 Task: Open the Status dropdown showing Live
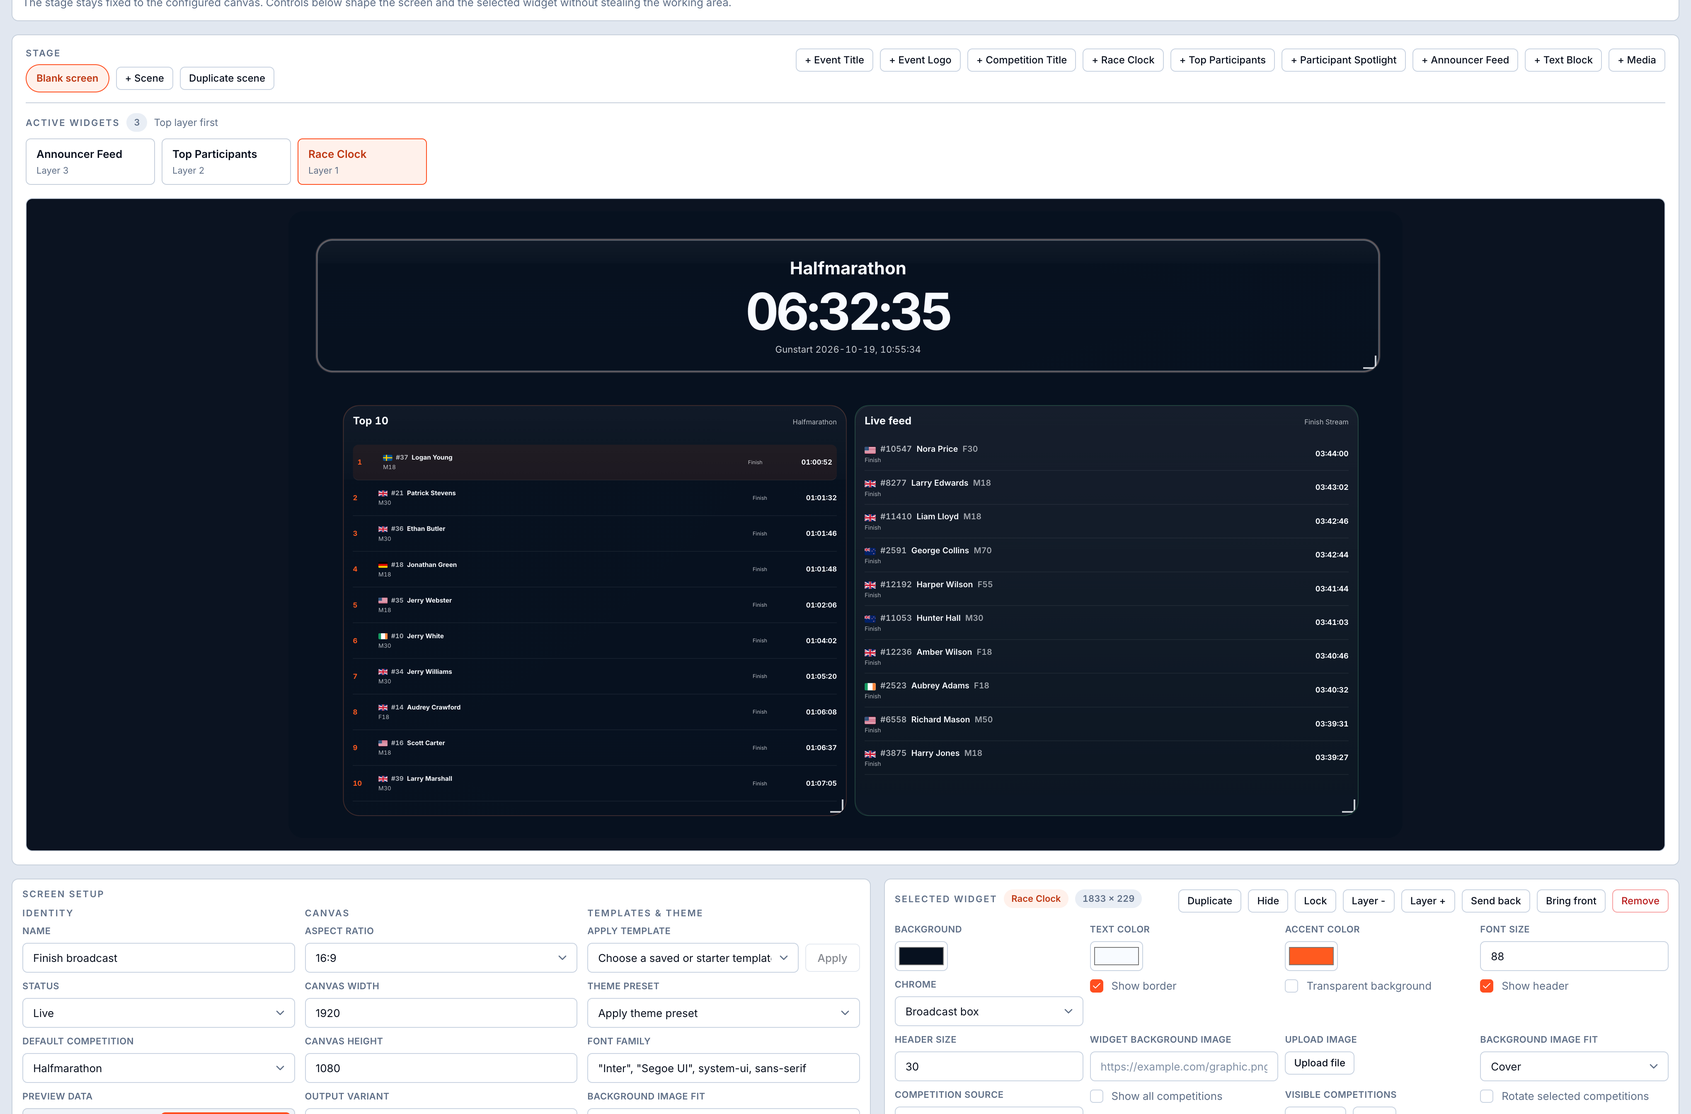pyautogui.click(x=158, y=1013)
